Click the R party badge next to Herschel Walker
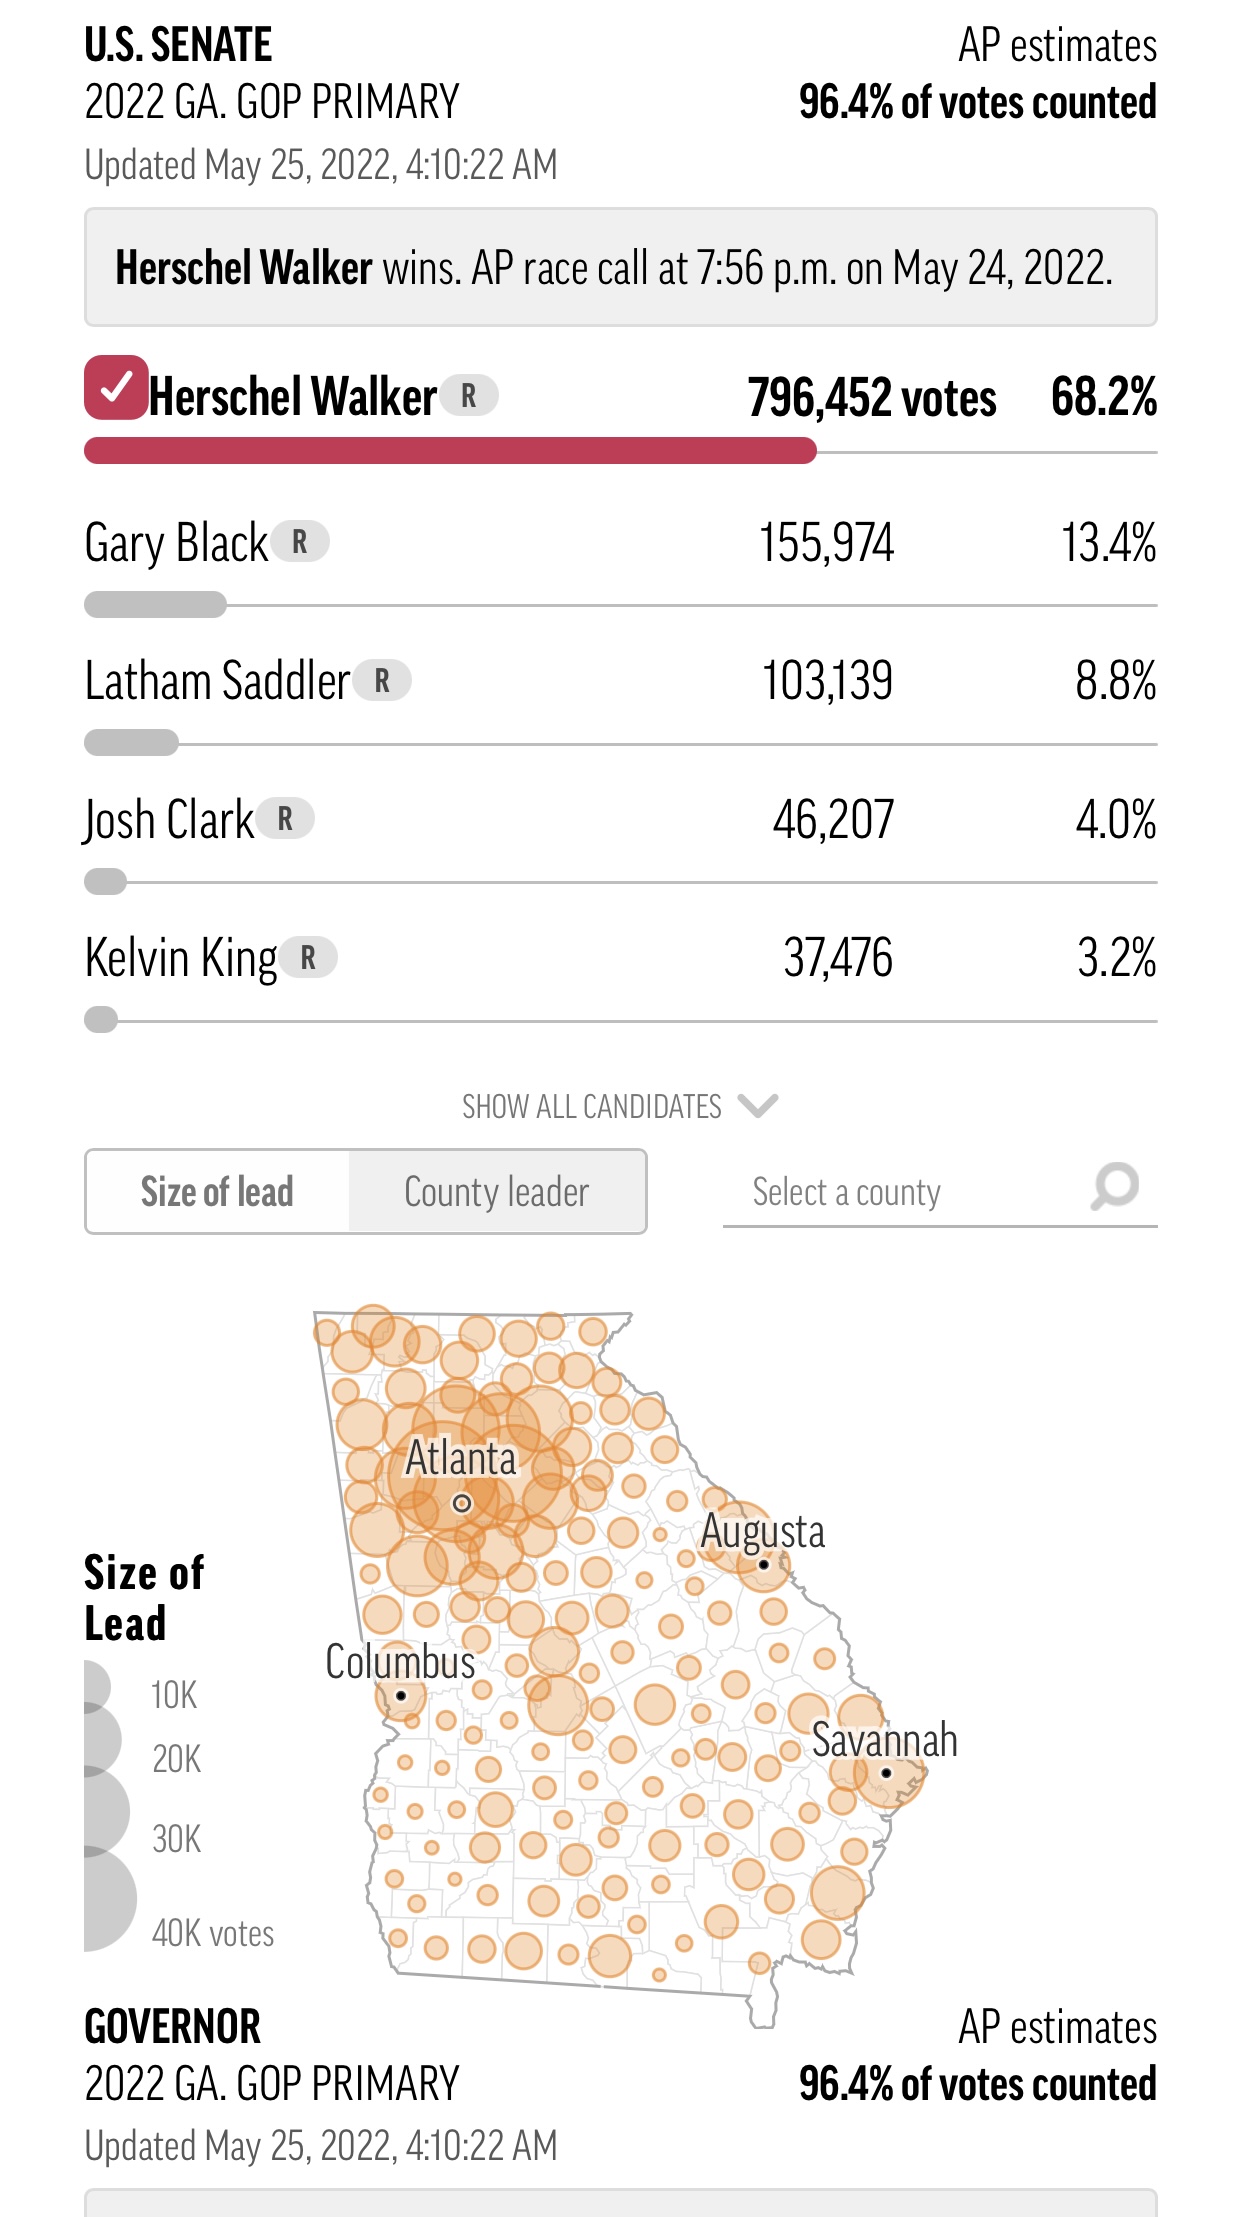The image size is (1241, 2217). tap(469, 396)
